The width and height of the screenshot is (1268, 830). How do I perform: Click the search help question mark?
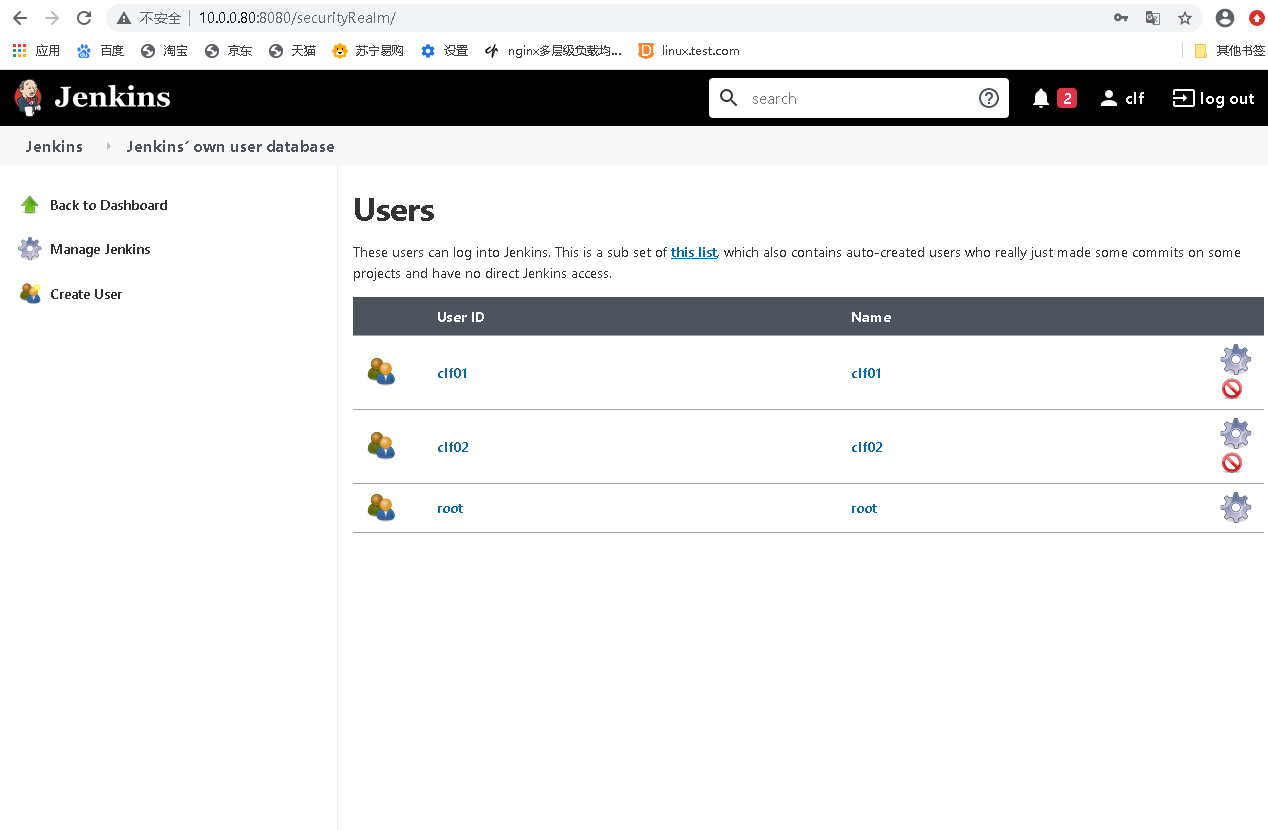pos(989,98)
